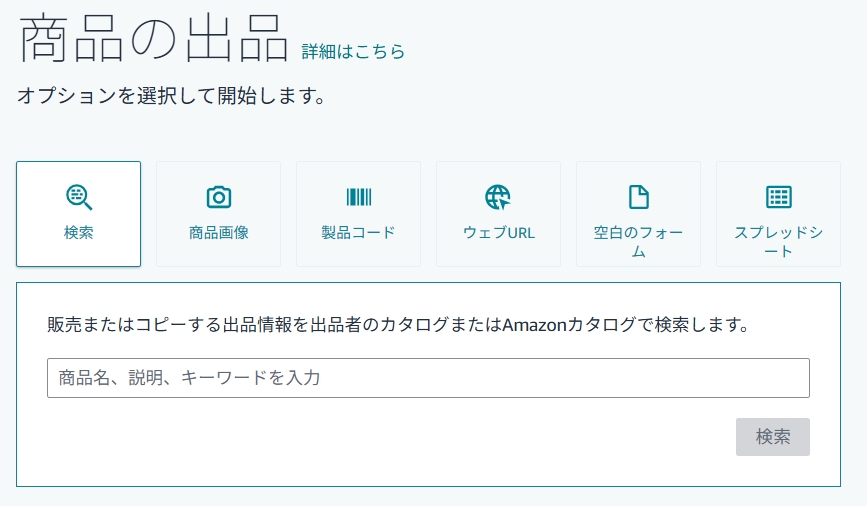Select the 空白のフォーム tab label

[639, 242]
